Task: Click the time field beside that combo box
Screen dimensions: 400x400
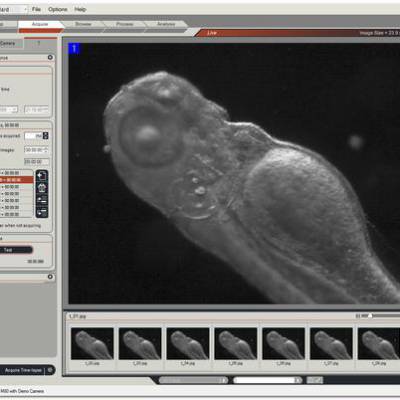Action: [37, 109]
